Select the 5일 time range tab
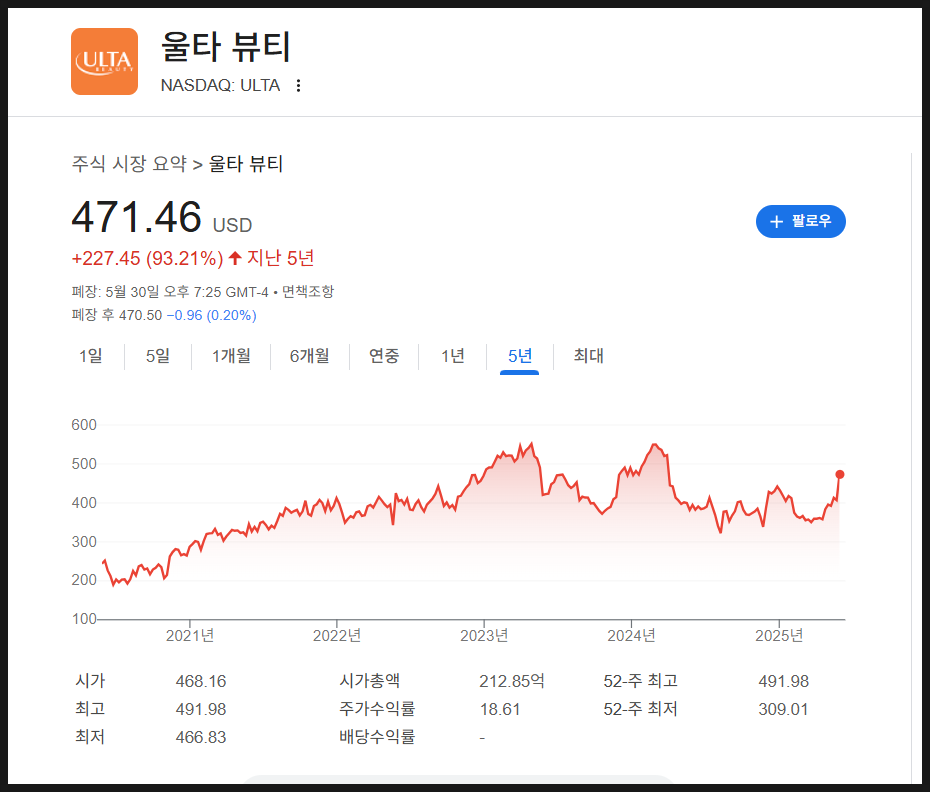 coord(158,356)
